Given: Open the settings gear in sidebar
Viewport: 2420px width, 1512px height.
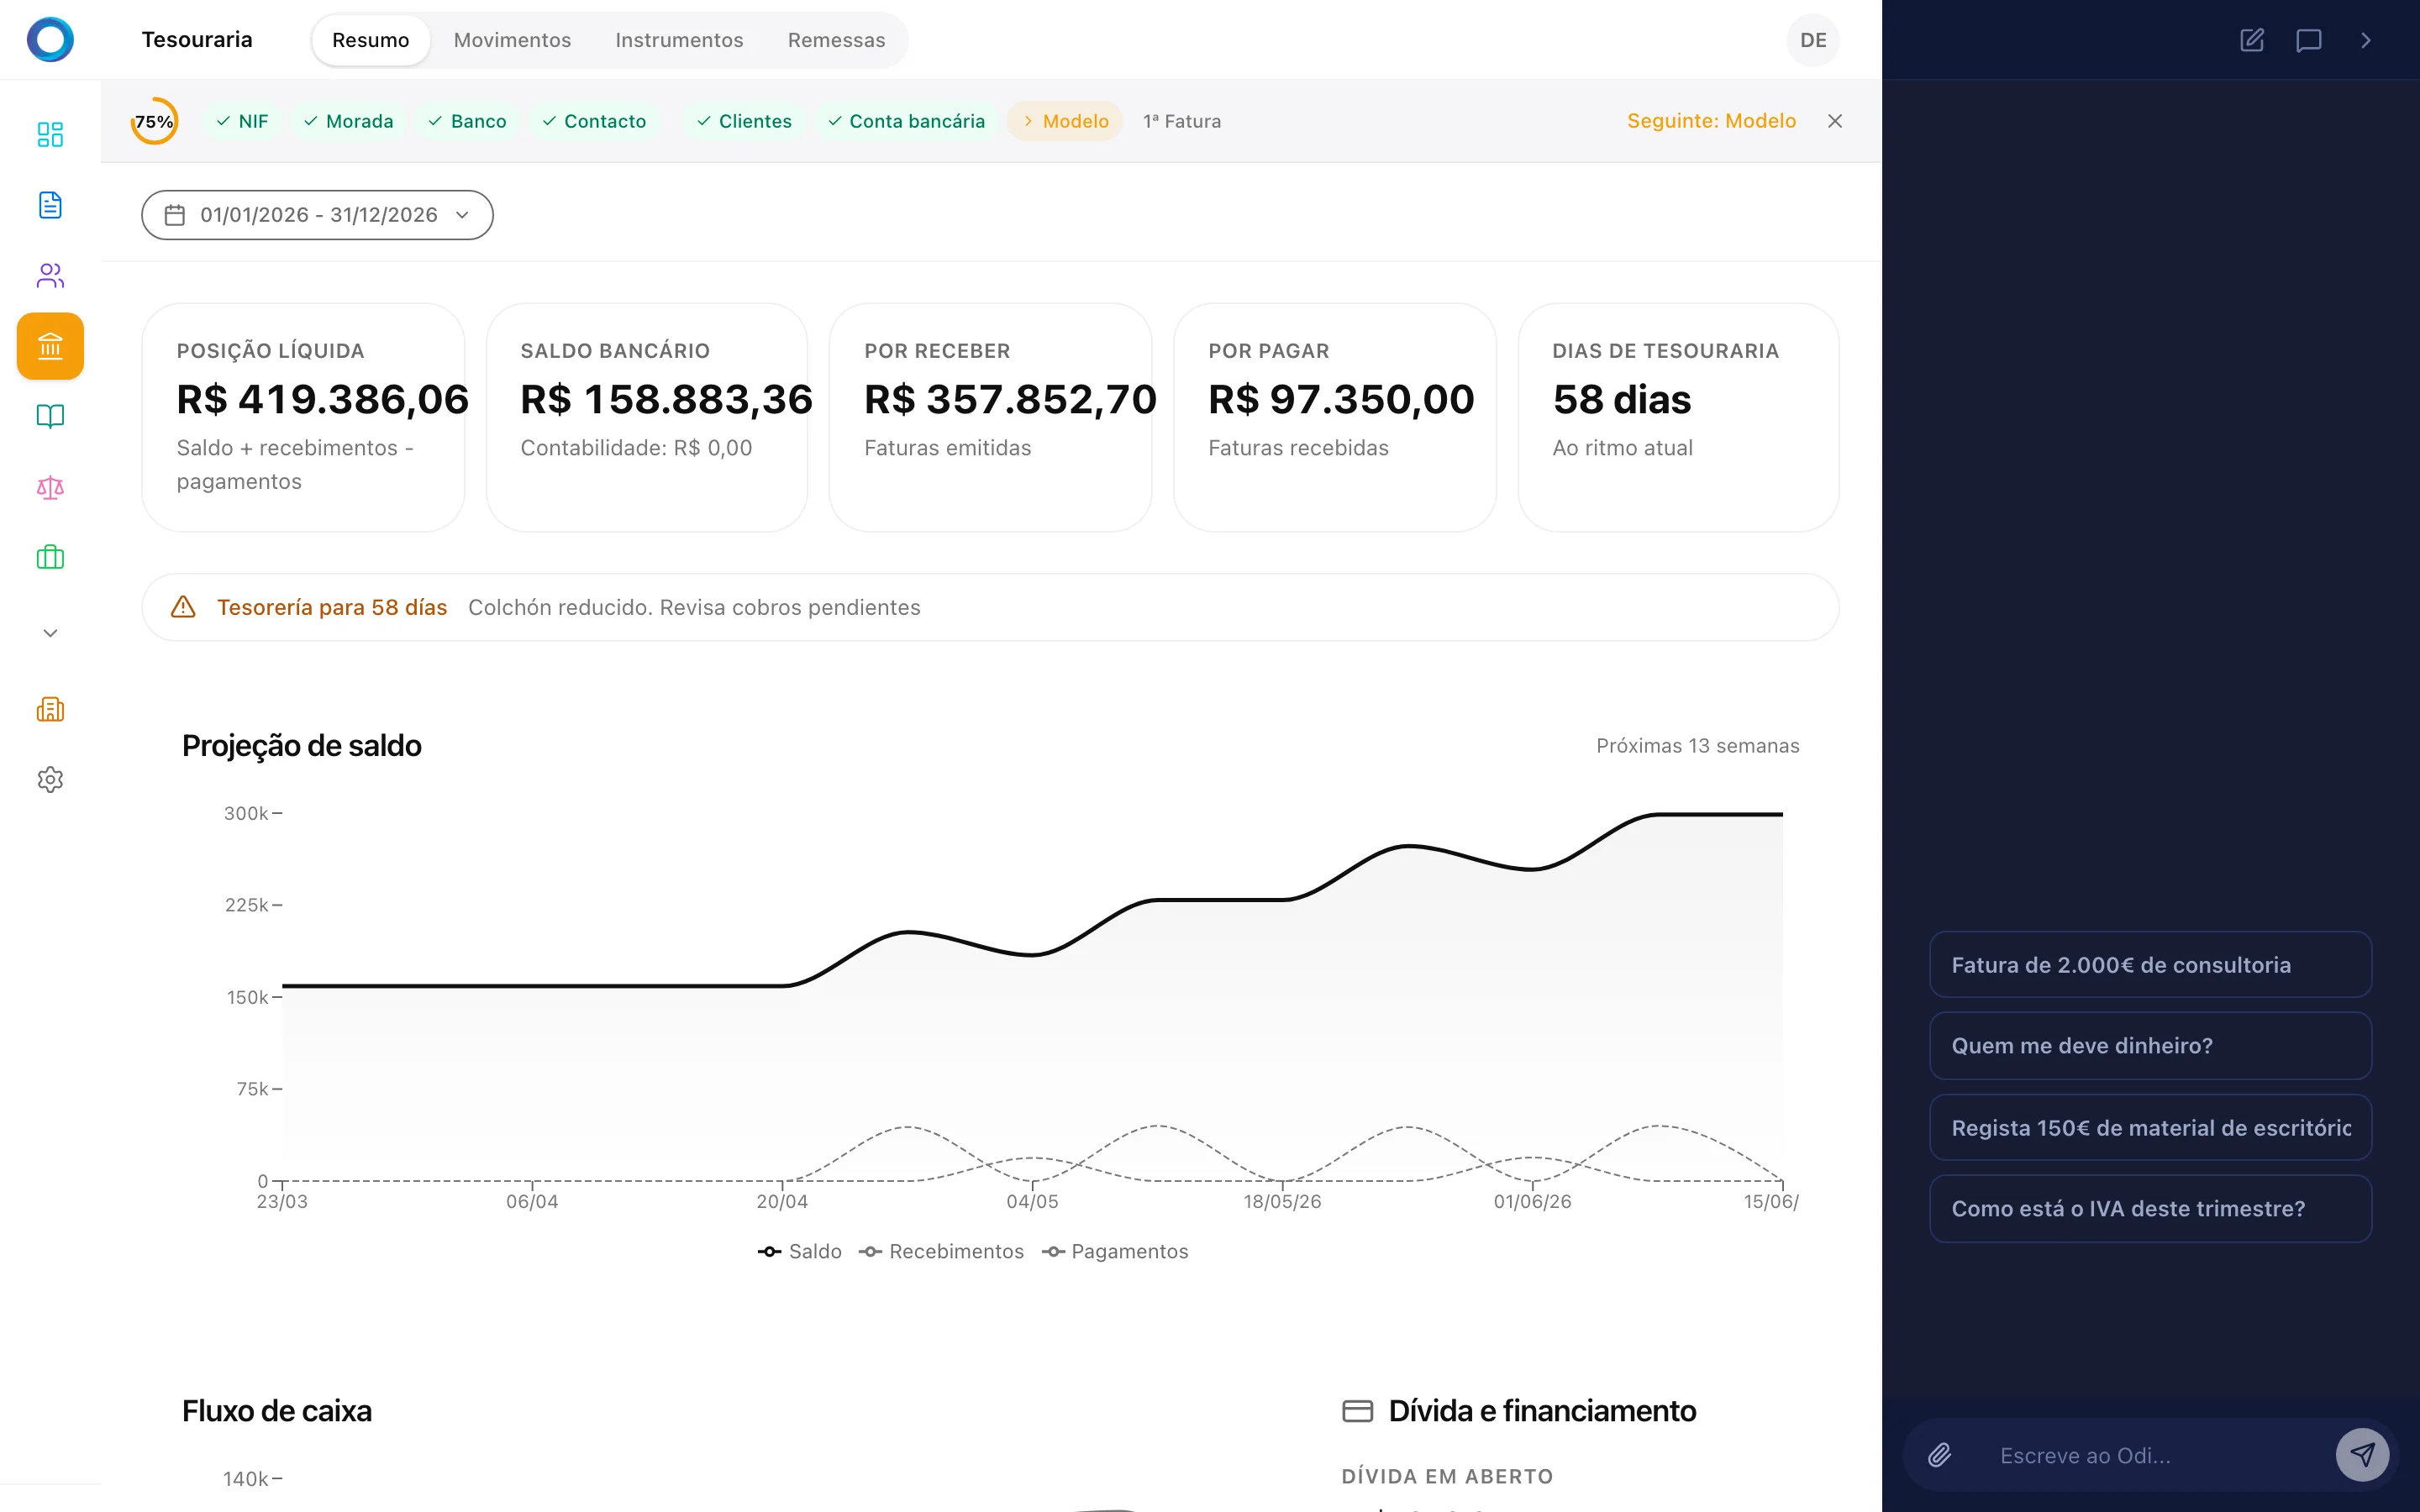Looking at the screenshot, I should click(x=50, y=779).
